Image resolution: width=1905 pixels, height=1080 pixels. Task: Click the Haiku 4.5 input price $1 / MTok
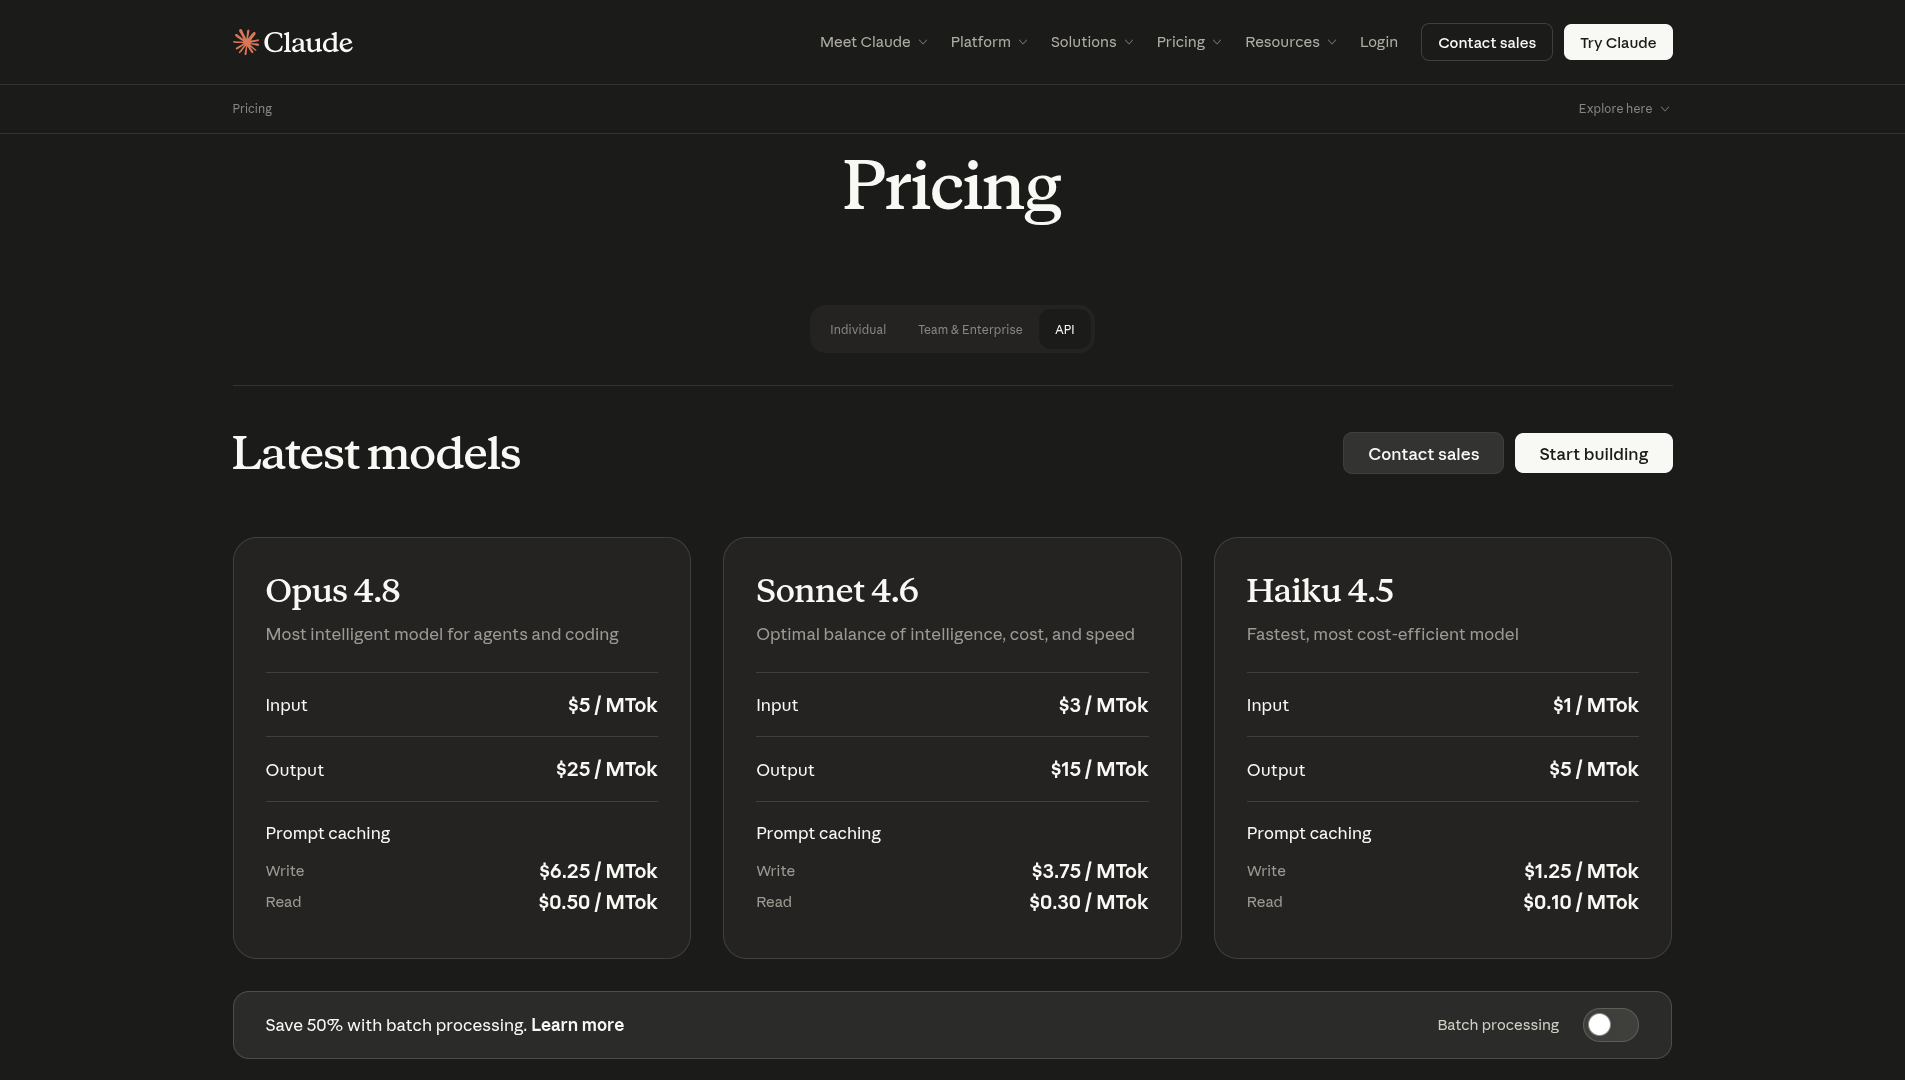click(x=1596, y=705)
